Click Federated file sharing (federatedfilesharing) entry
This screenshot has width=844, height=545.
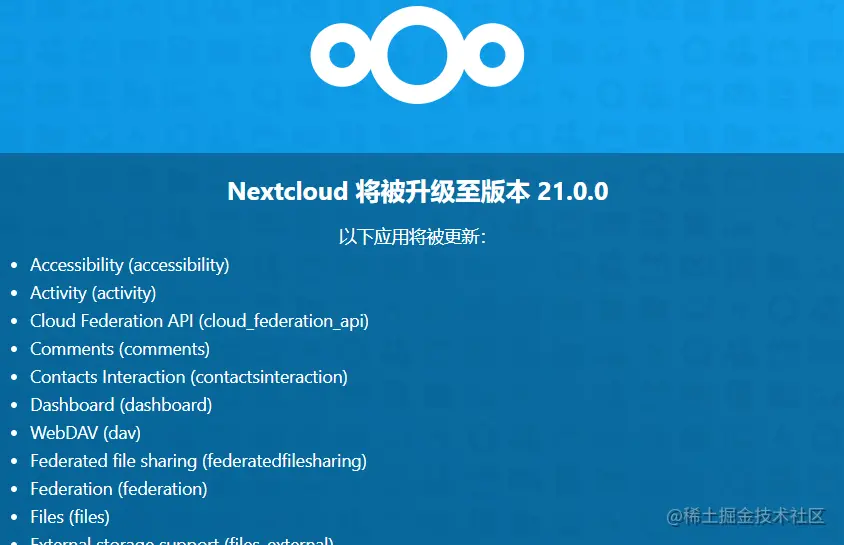(199, 461)
